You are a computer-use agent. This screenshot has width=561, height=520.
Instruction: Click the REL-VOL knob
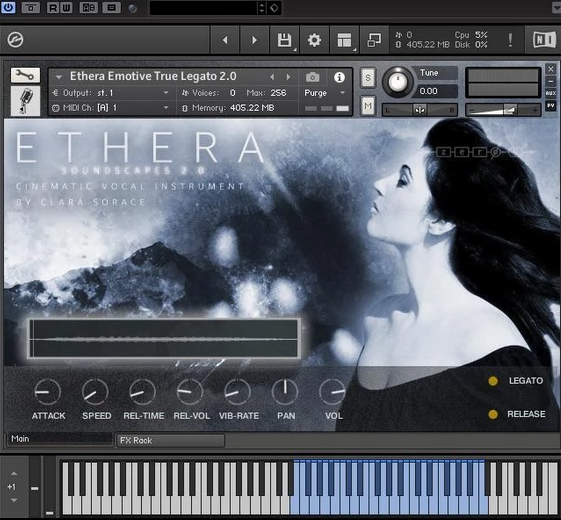click(190, 392)
